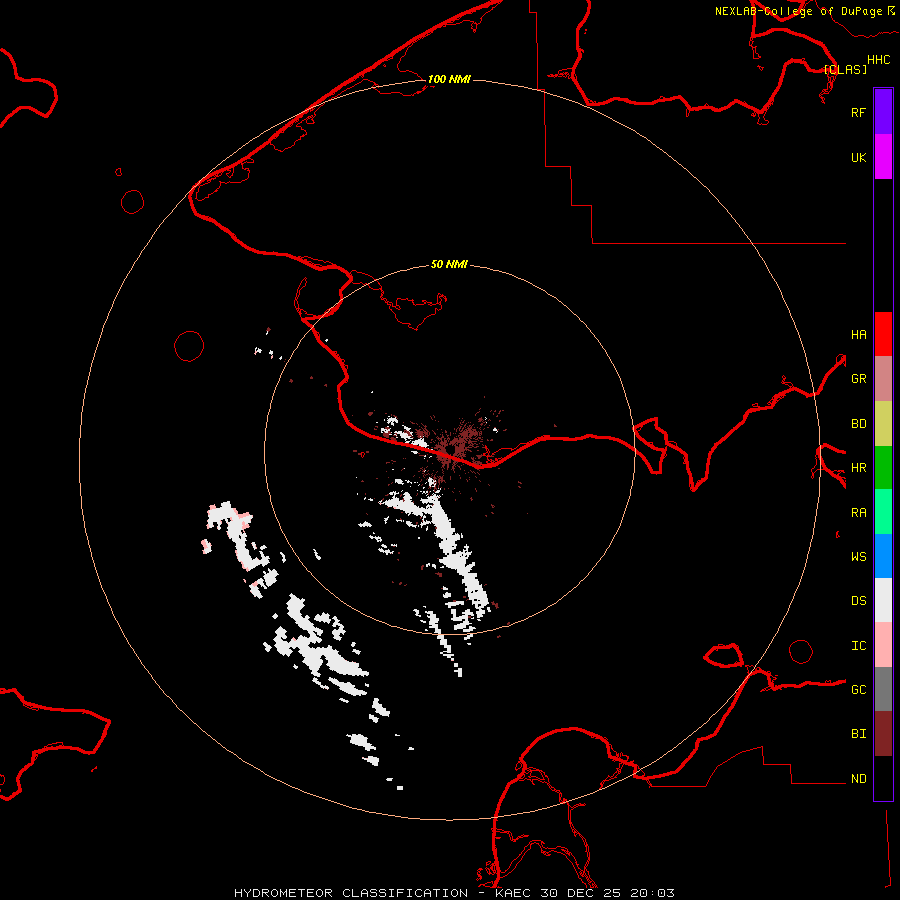Click the GC legend label
The width and height of the screenshot is (900, 900).
pos(858,690)
